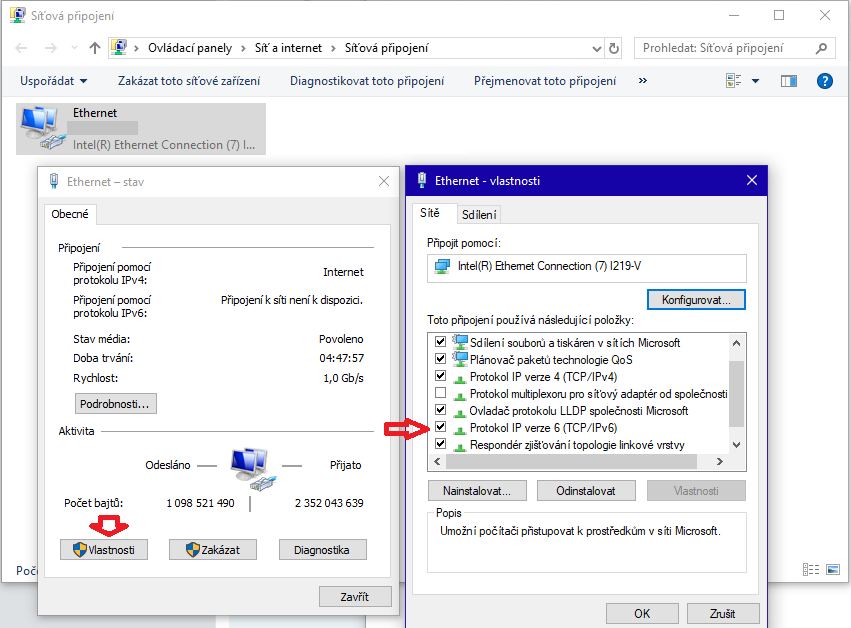
Task: Click the Intel adapter icon in properties
Action: point(442,267)
